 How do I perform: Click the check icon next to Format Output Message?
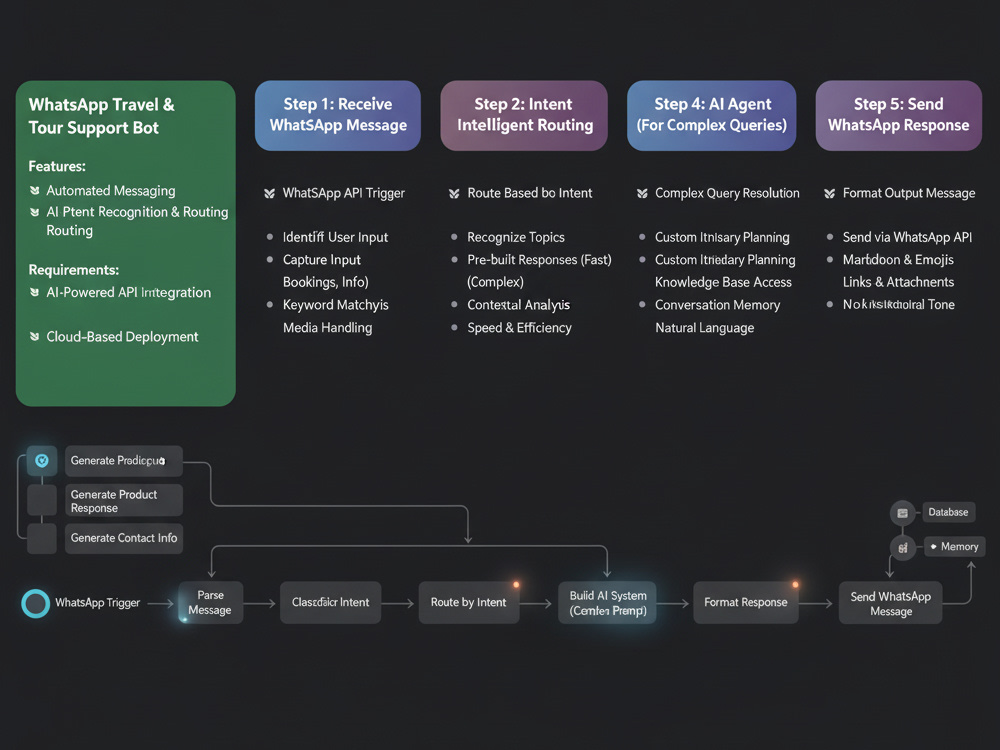[x=830, y=193]
